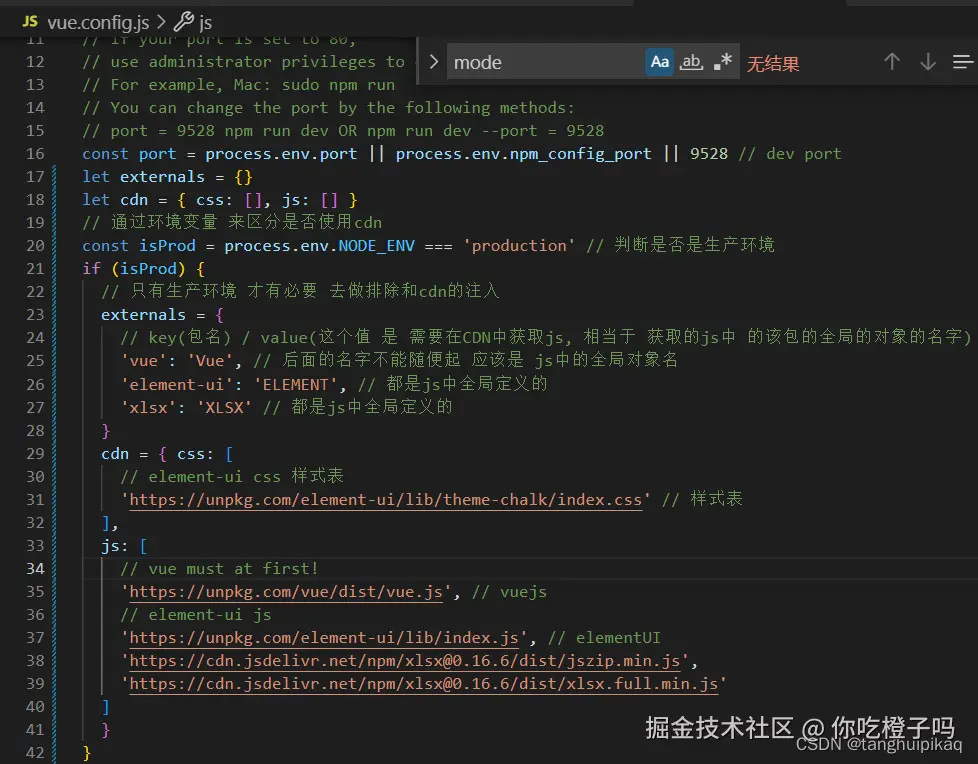
Task: Click the '// element-ui js' comment
Action: tap(195, 614)
